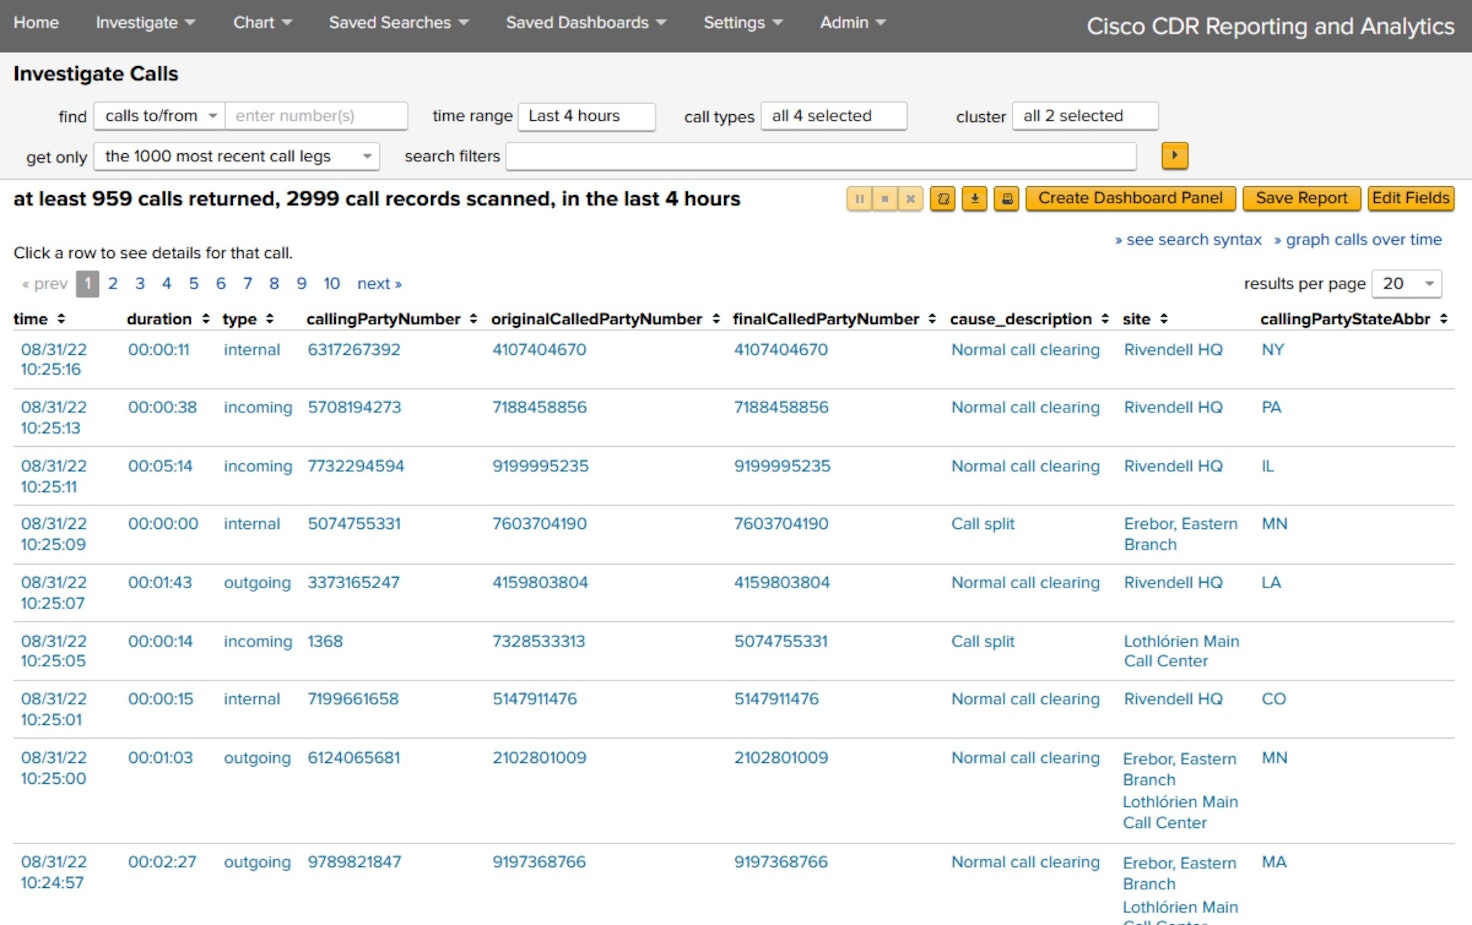Image resolution: width=1472 pixels, height=925 pixels.
Task: Go to results page 5
Action: 194,284
